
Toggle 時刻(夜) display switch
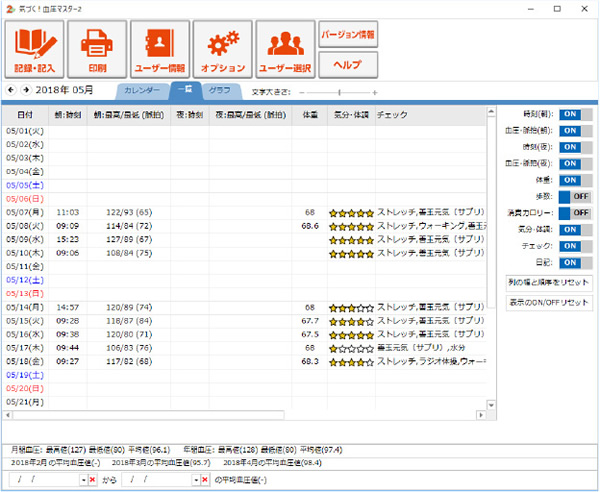(576, 147)
